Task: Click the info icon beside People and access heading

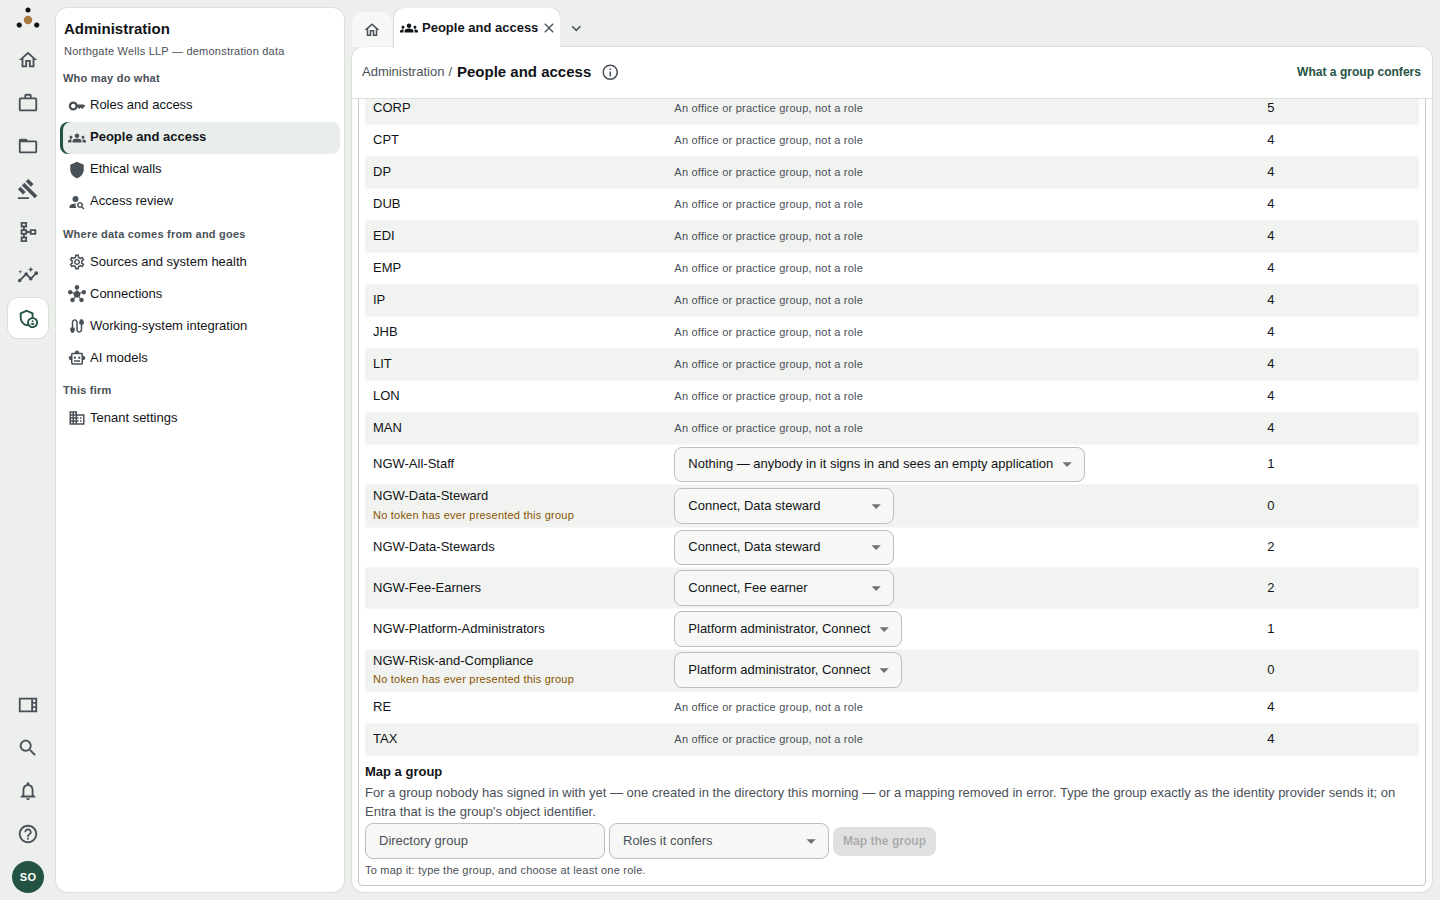Action: click(610, 72)
